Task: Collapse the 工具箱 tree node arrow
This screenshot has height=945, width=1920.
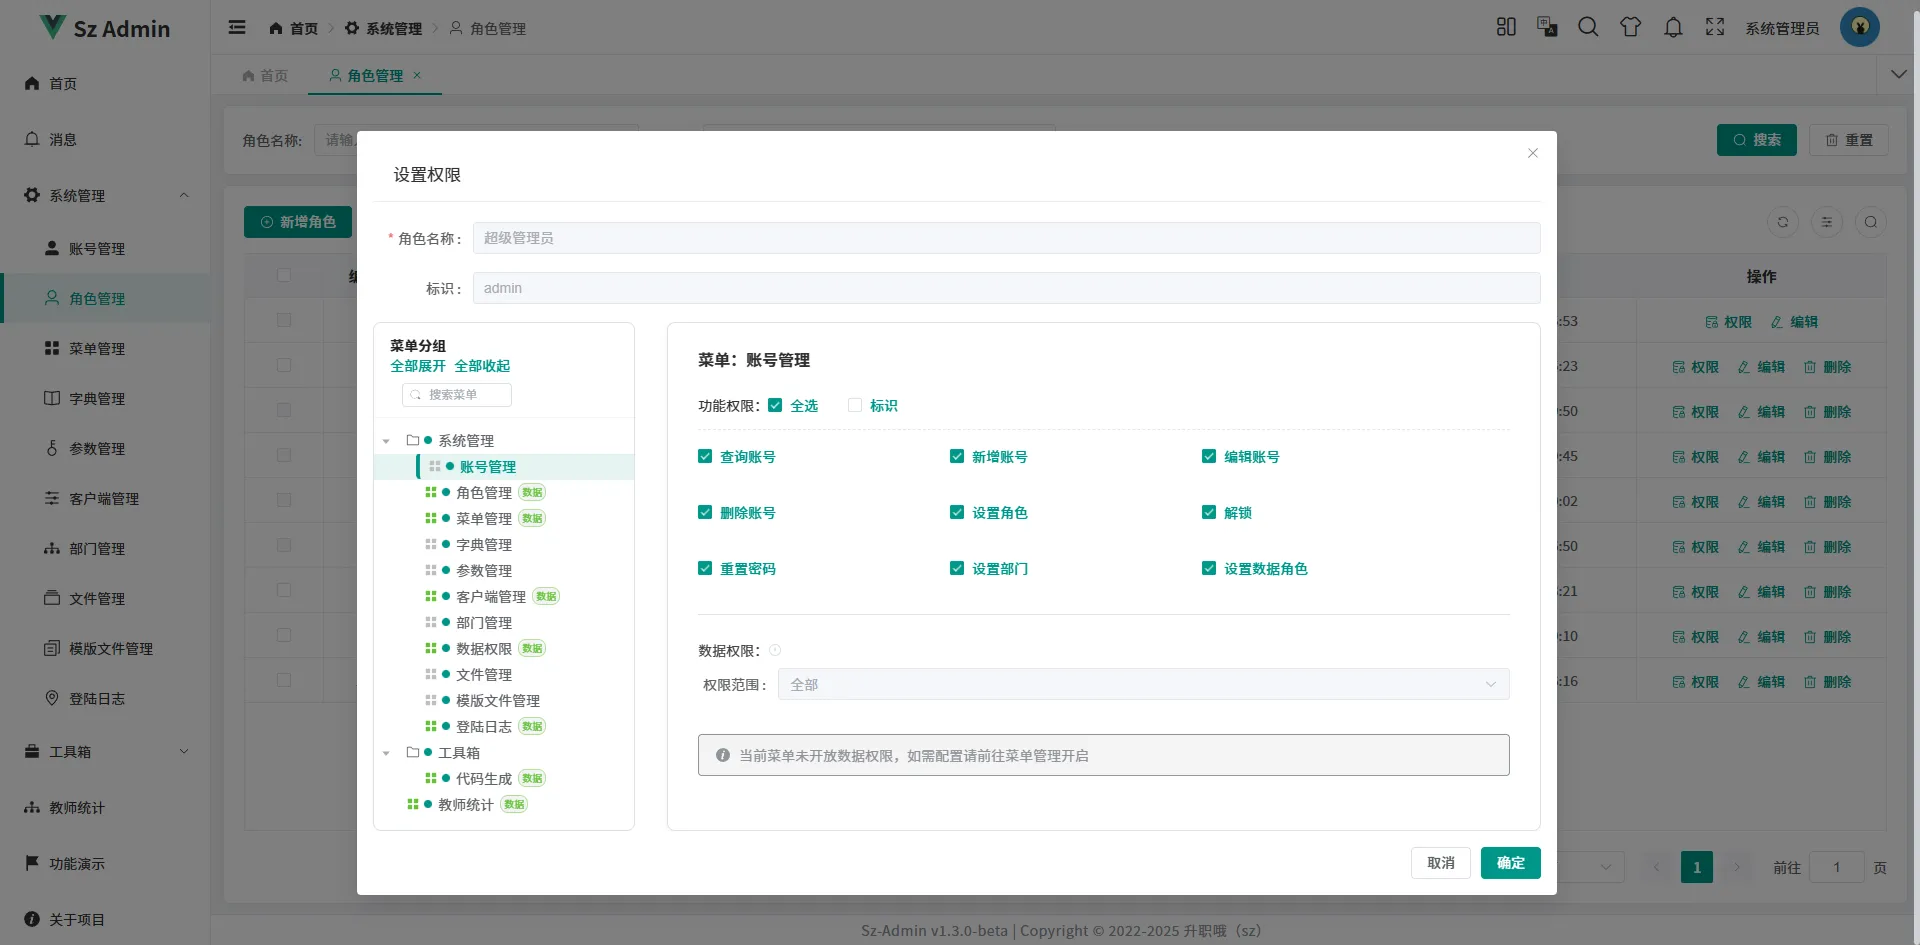Action: pyautogui.click(x=386, y=753)
